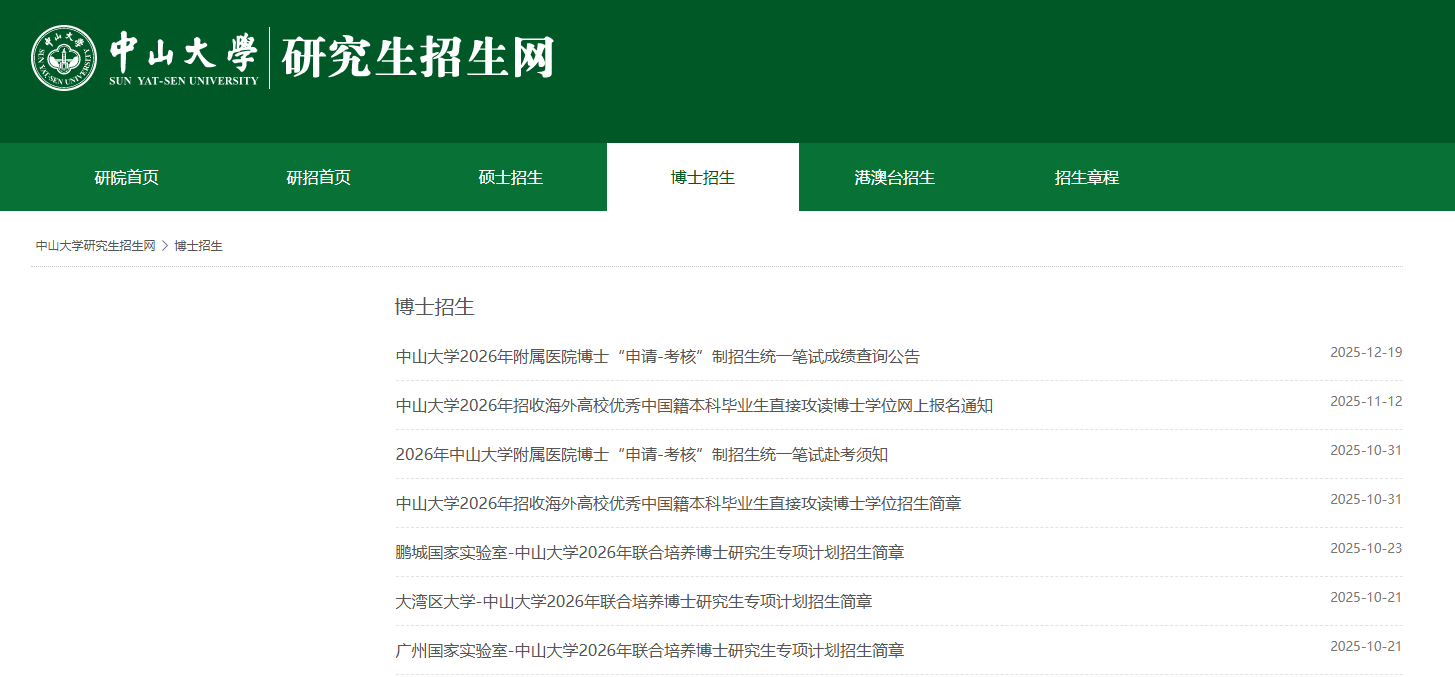
Task: Click the Sun Yat-sen University emblem logo
Action: coord(64,58)
